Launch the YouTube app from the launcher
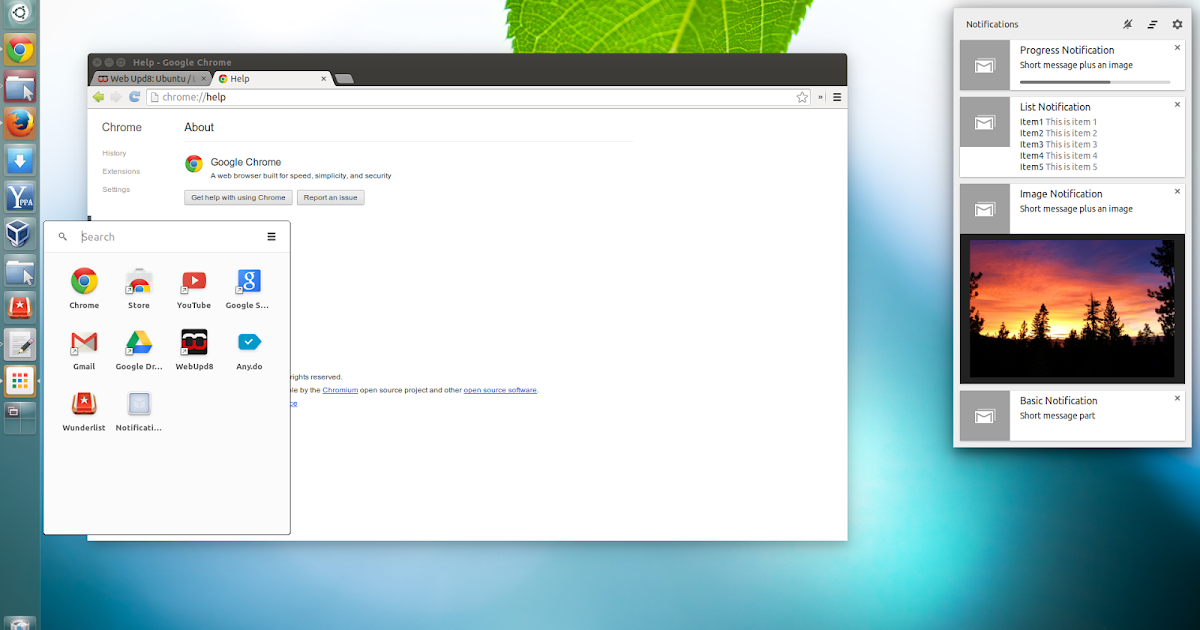 [x=193, y=282]
